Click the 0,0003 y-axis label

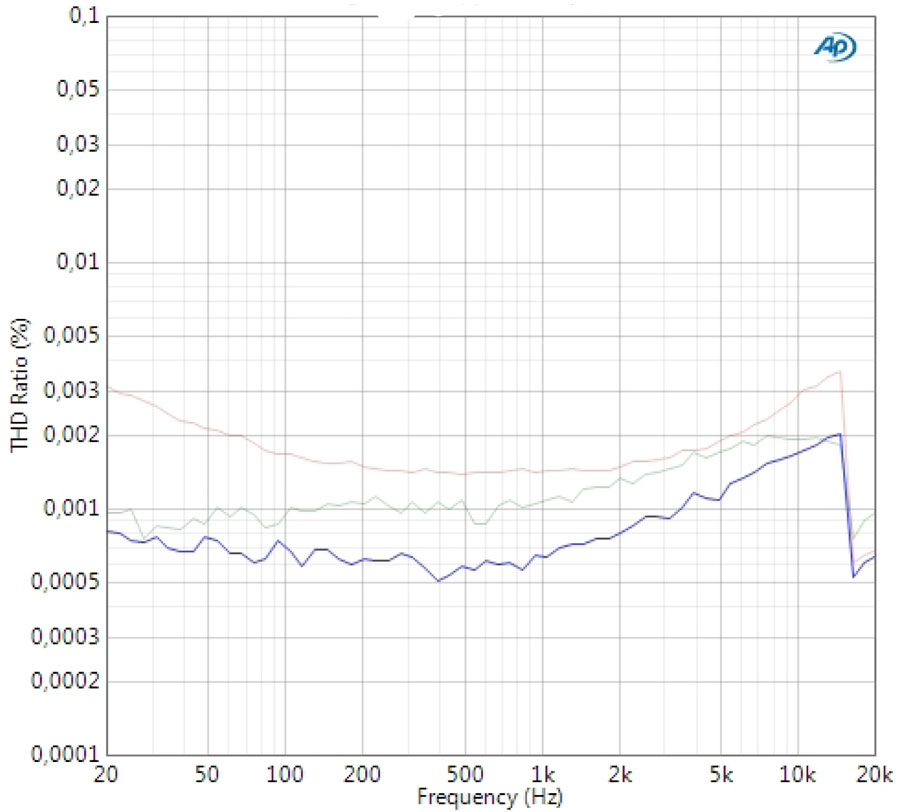[65, 637]
